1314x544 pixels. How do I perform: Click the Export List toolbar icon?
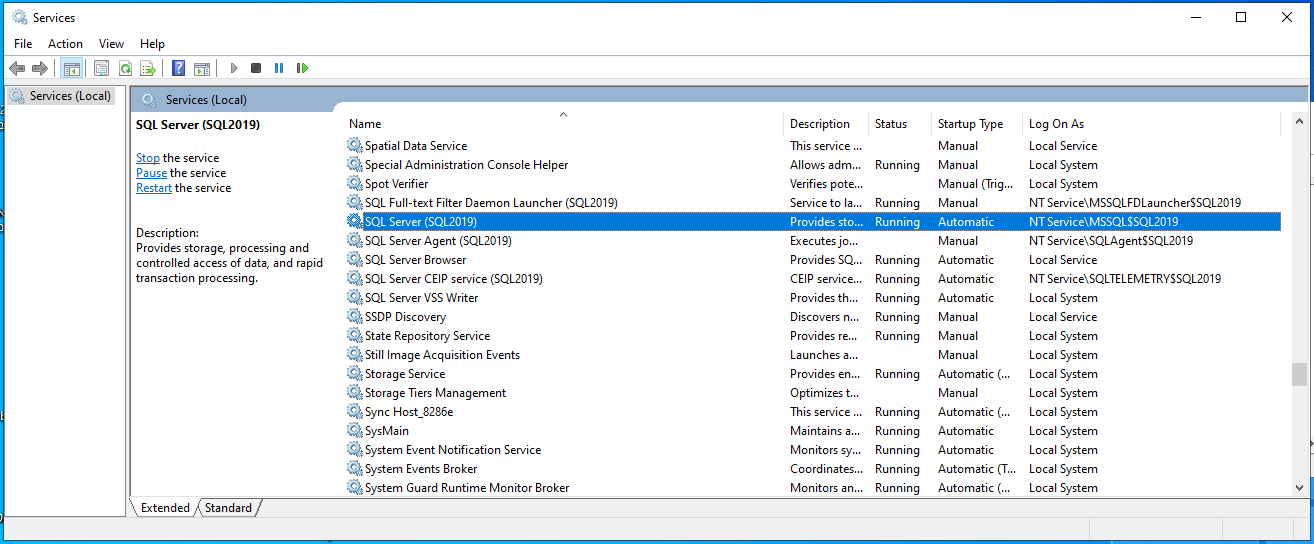[x=148, y=68]
